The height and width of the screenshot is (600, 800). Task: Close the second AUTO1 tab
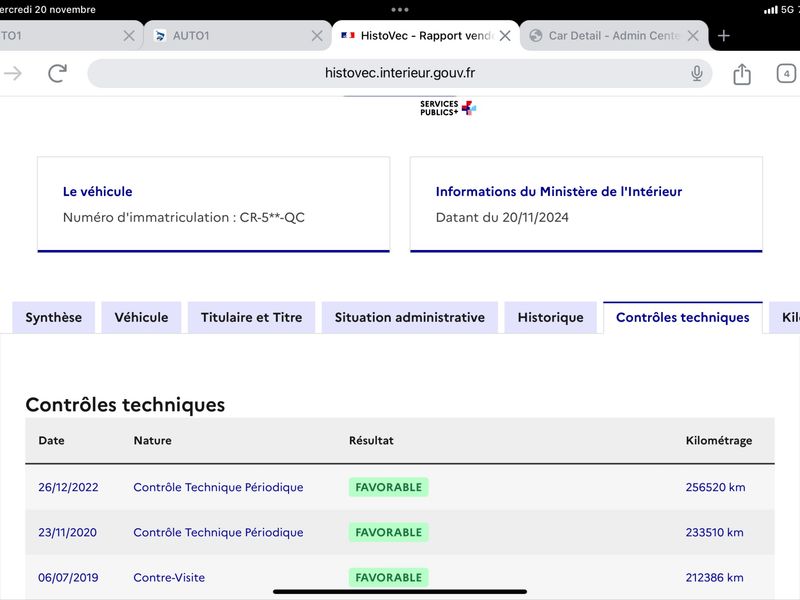[317, 36]
